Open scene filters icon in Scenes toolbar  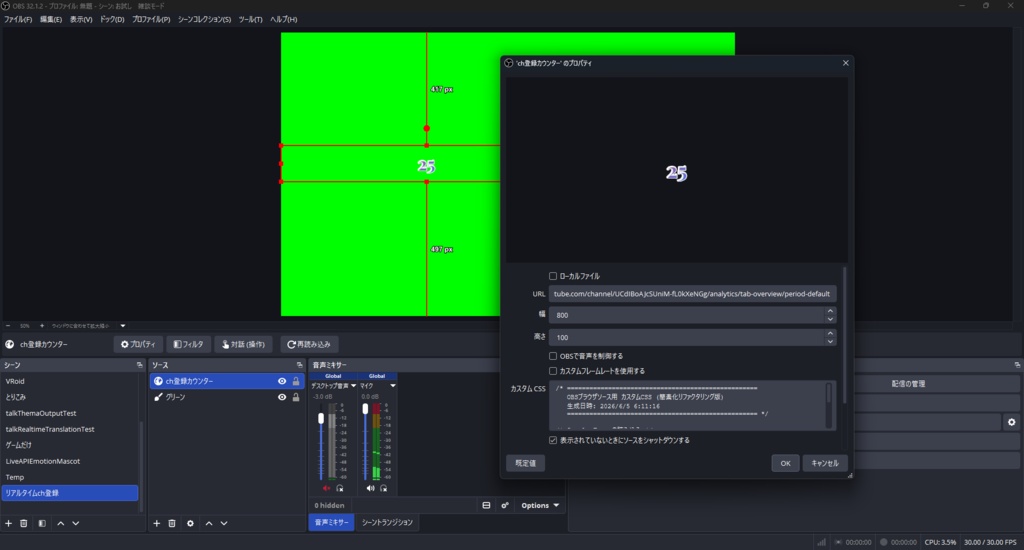tap(42, 523)
